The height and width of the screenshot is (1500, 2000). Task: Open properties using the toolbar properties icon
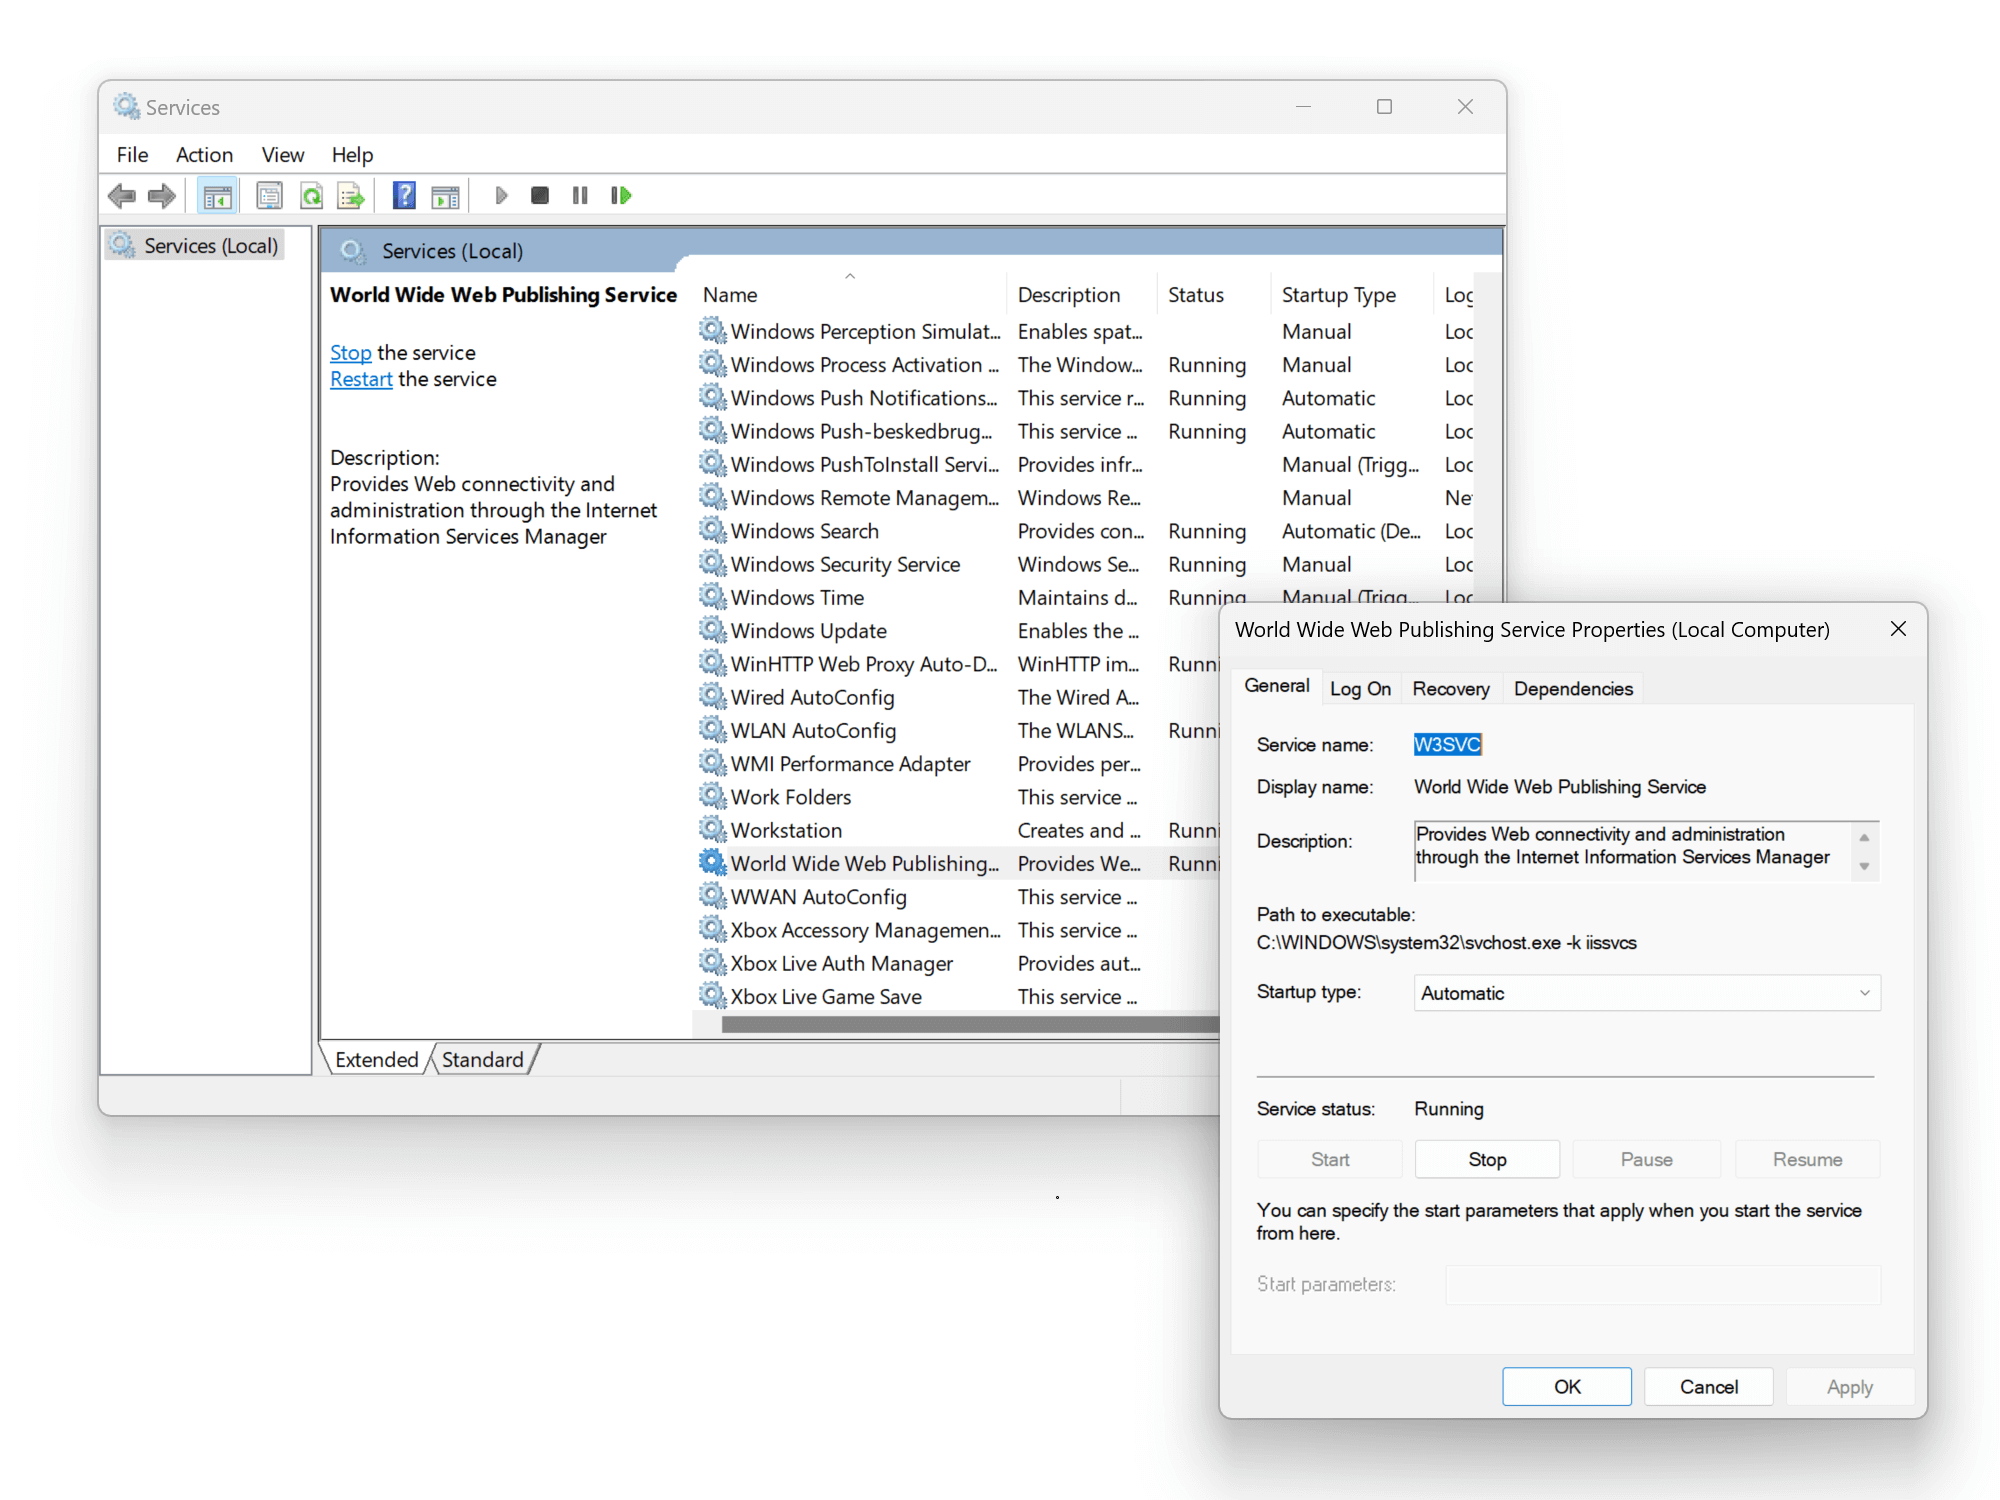[269, 195]
